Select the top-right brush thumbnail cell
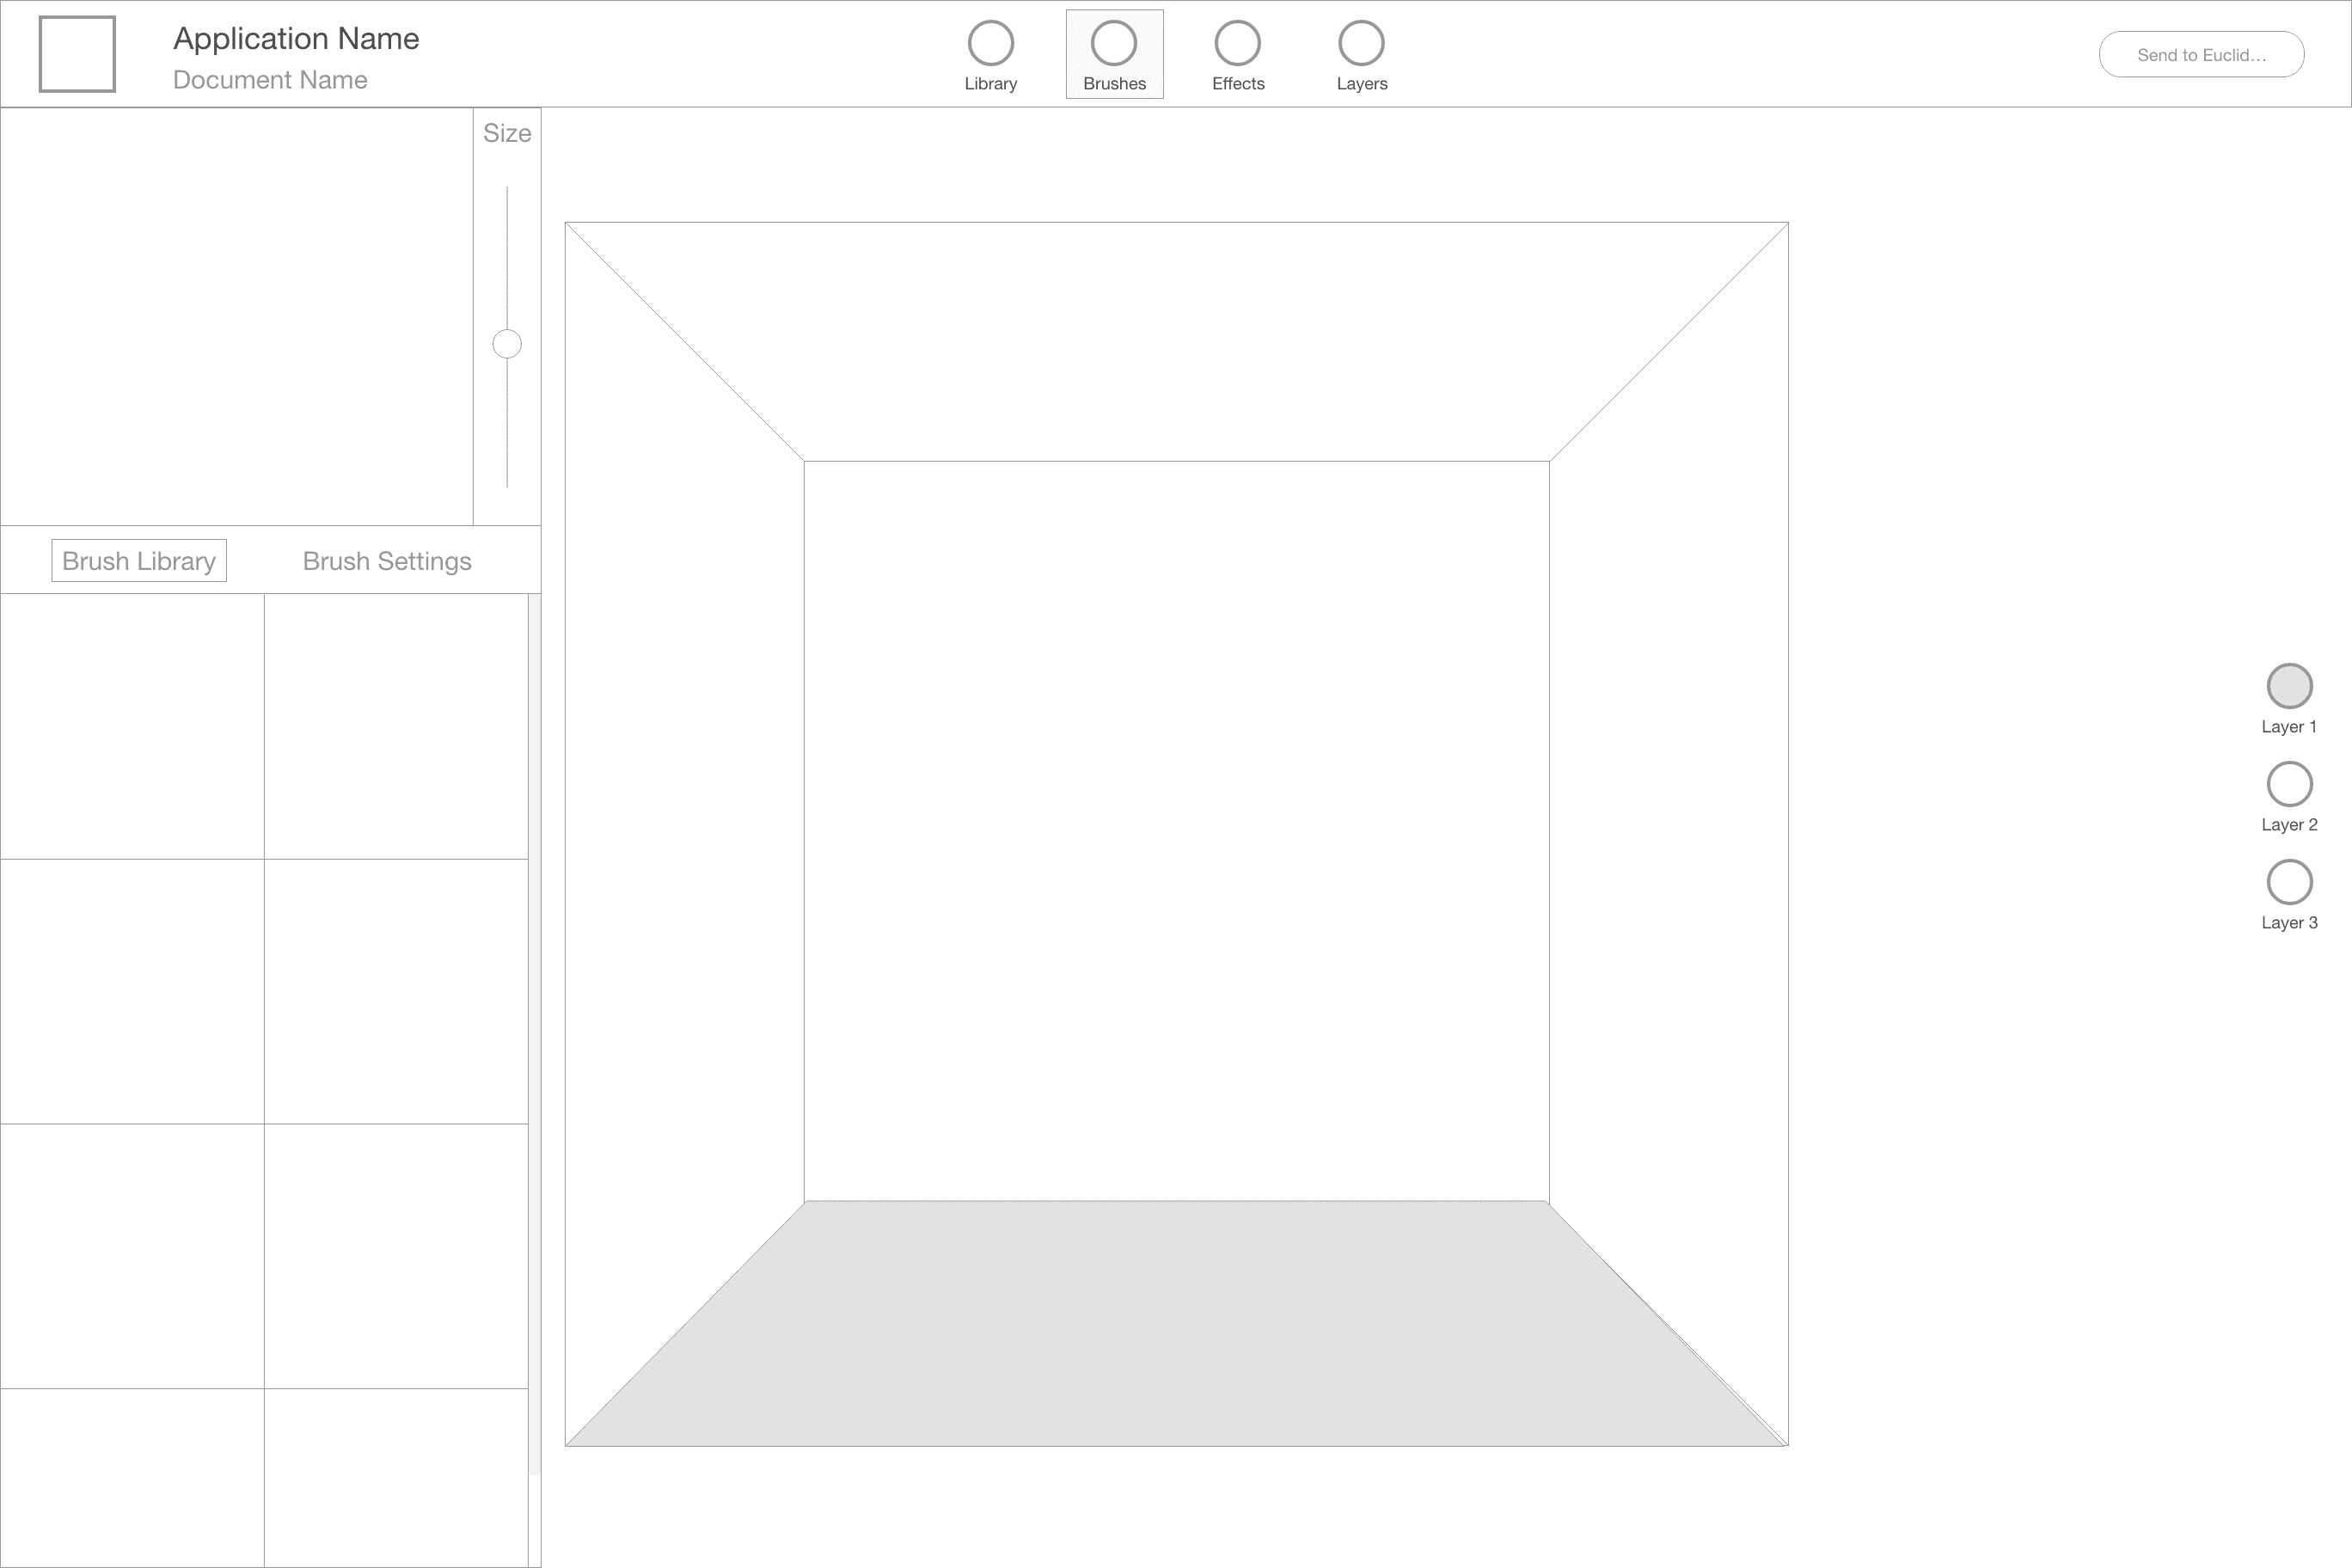 point(396,726)
